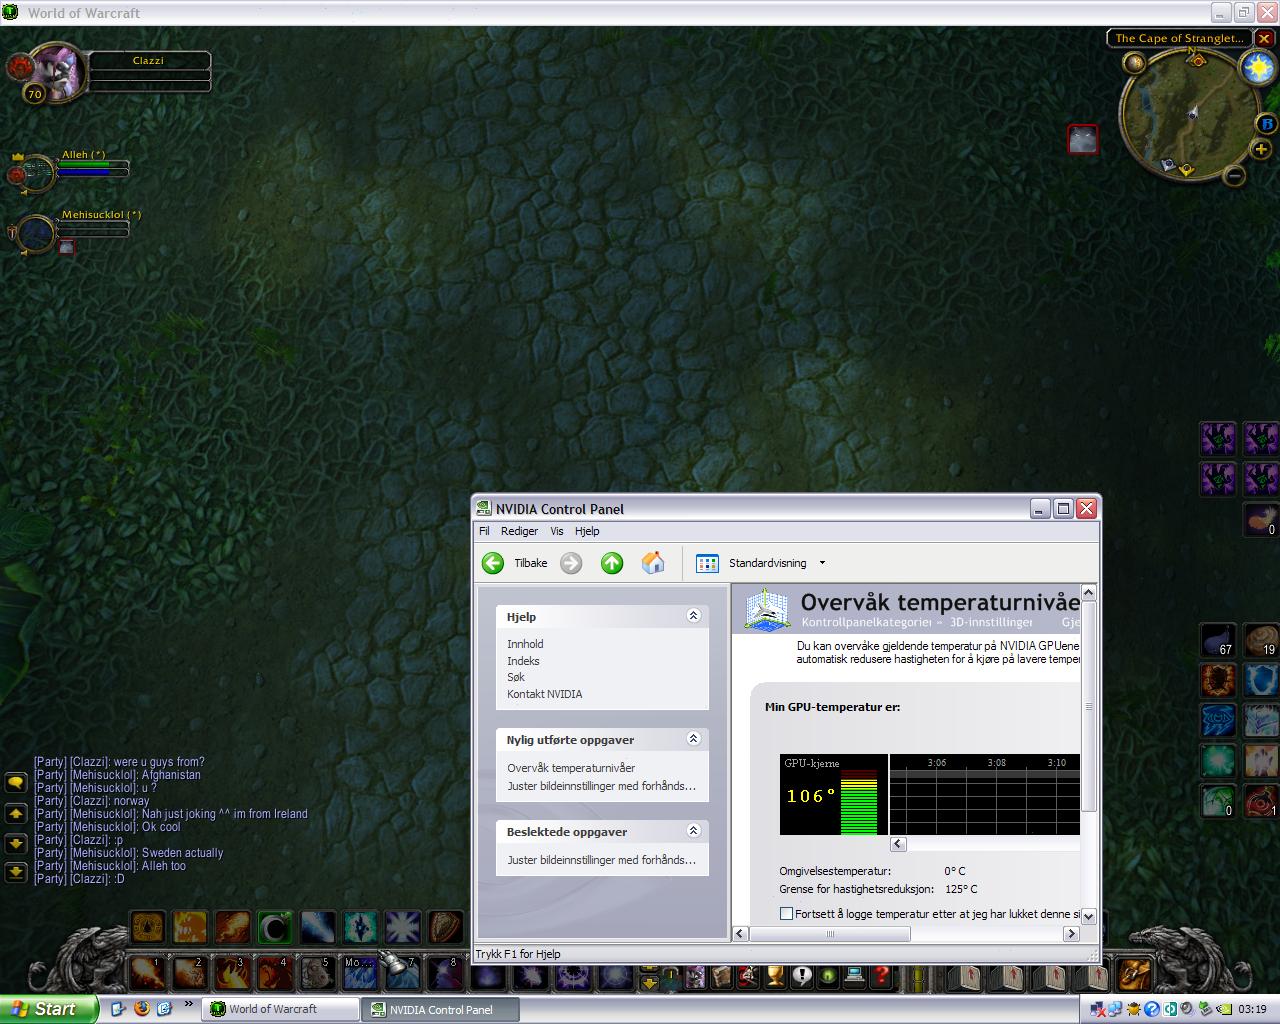
Task: Open Juster bildeinnstillinger under Beslektede oppgaver
Action: [601, 860]
